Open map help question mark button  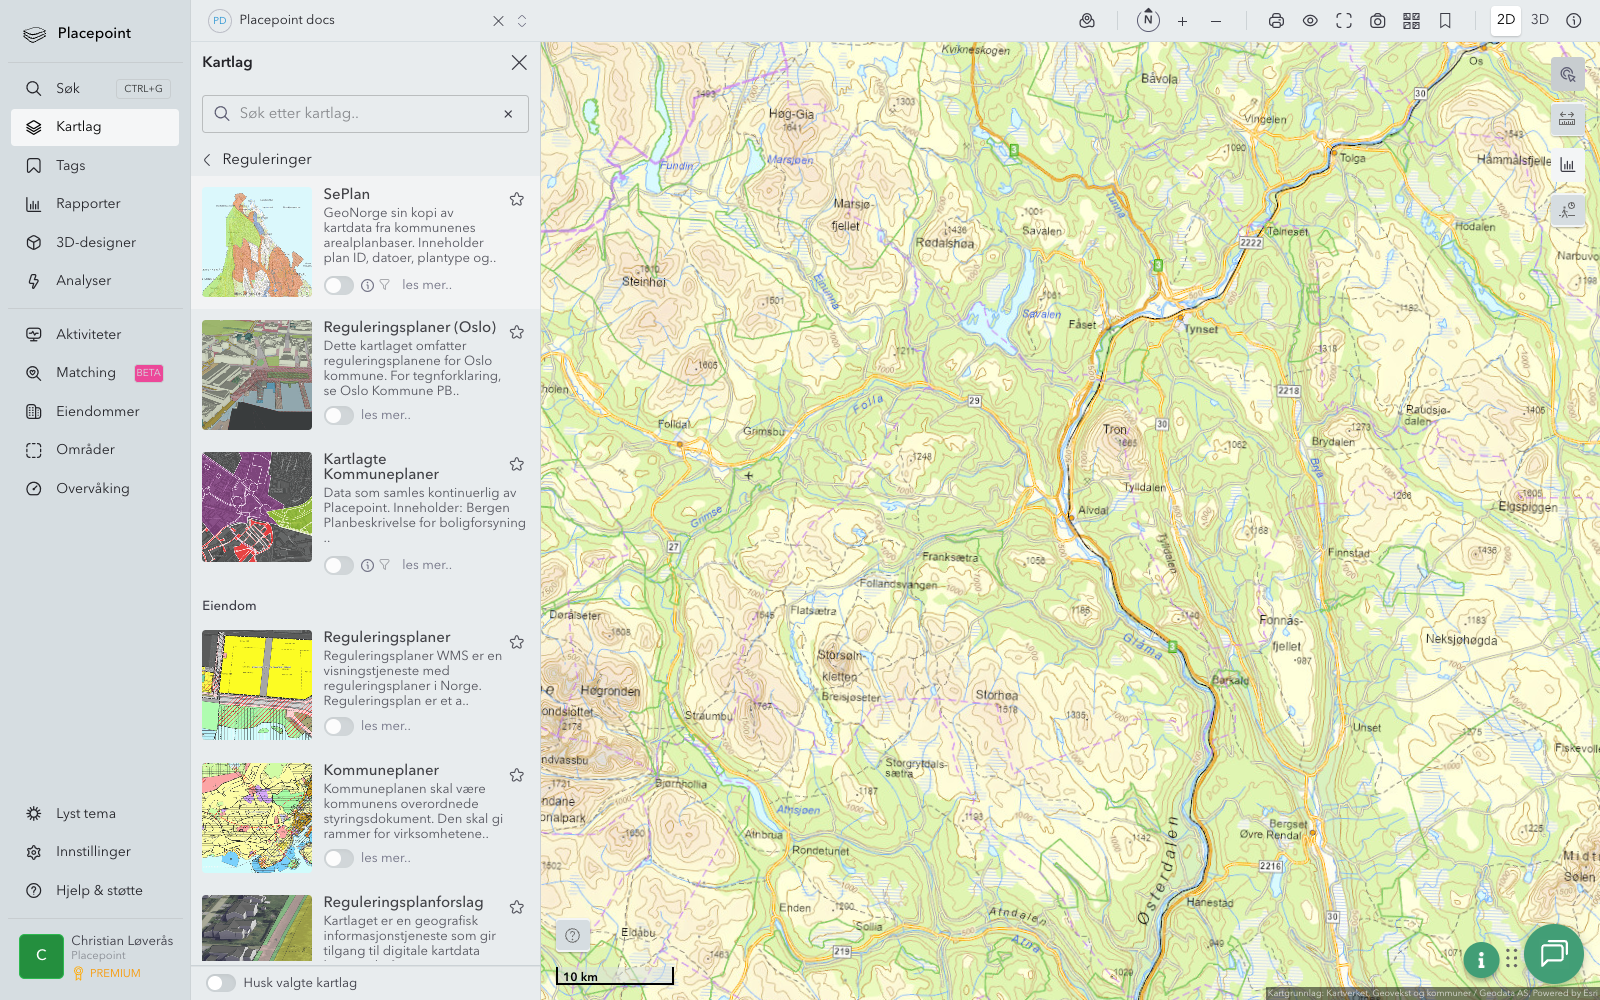pyautogui.click(x=572, y=936)
